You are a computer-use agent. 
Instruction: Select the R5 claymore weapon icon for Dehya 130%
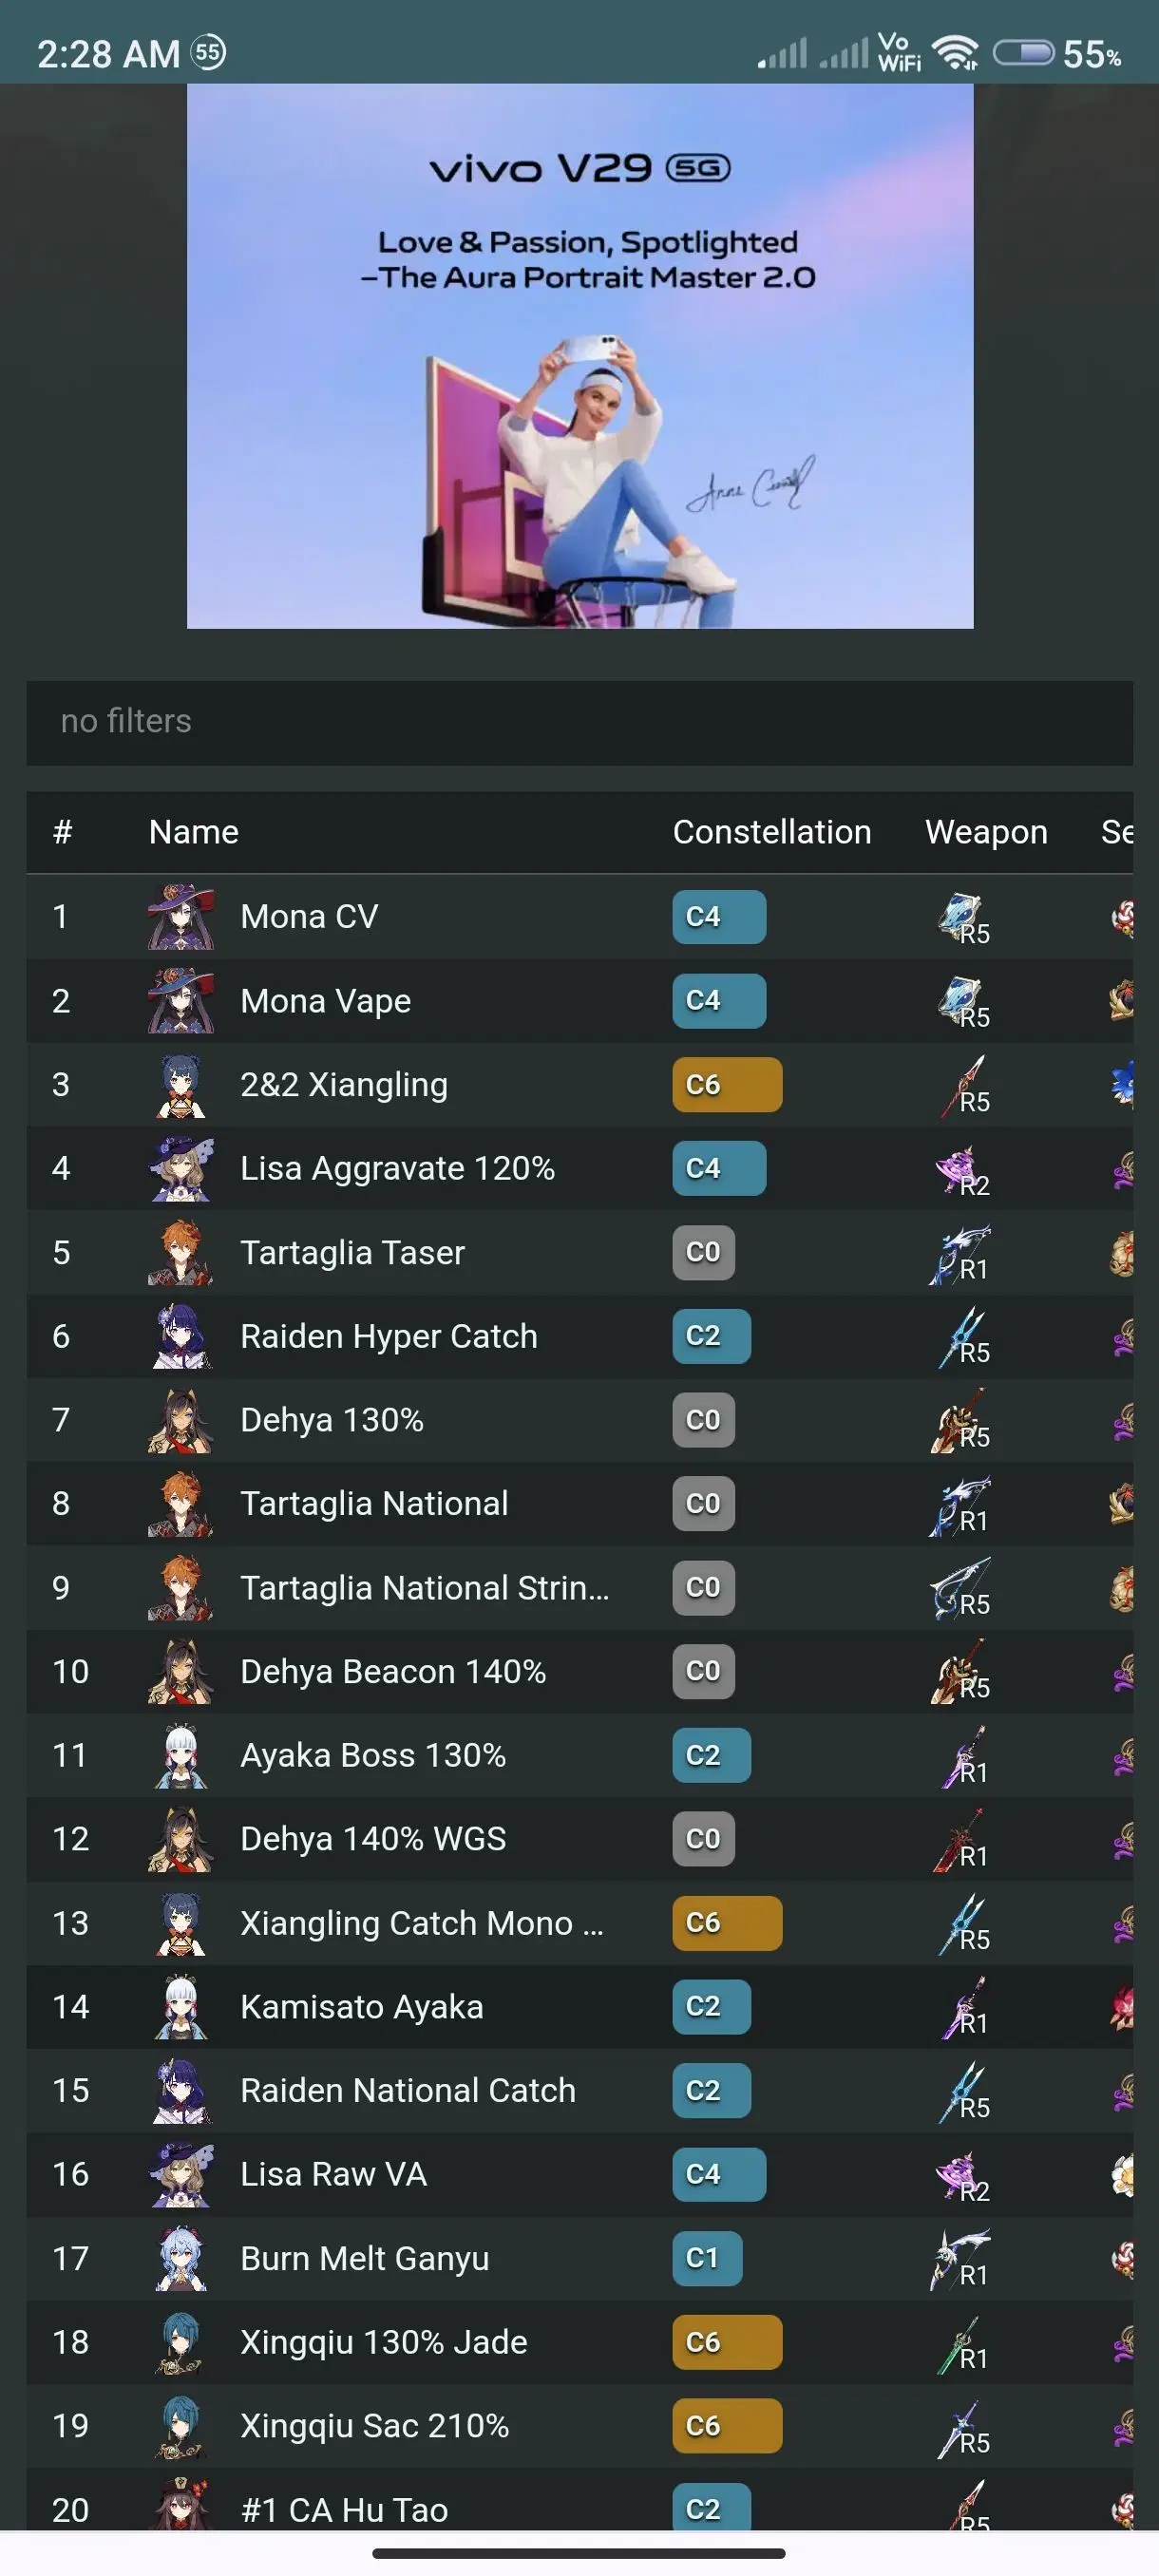point(955,1420)
